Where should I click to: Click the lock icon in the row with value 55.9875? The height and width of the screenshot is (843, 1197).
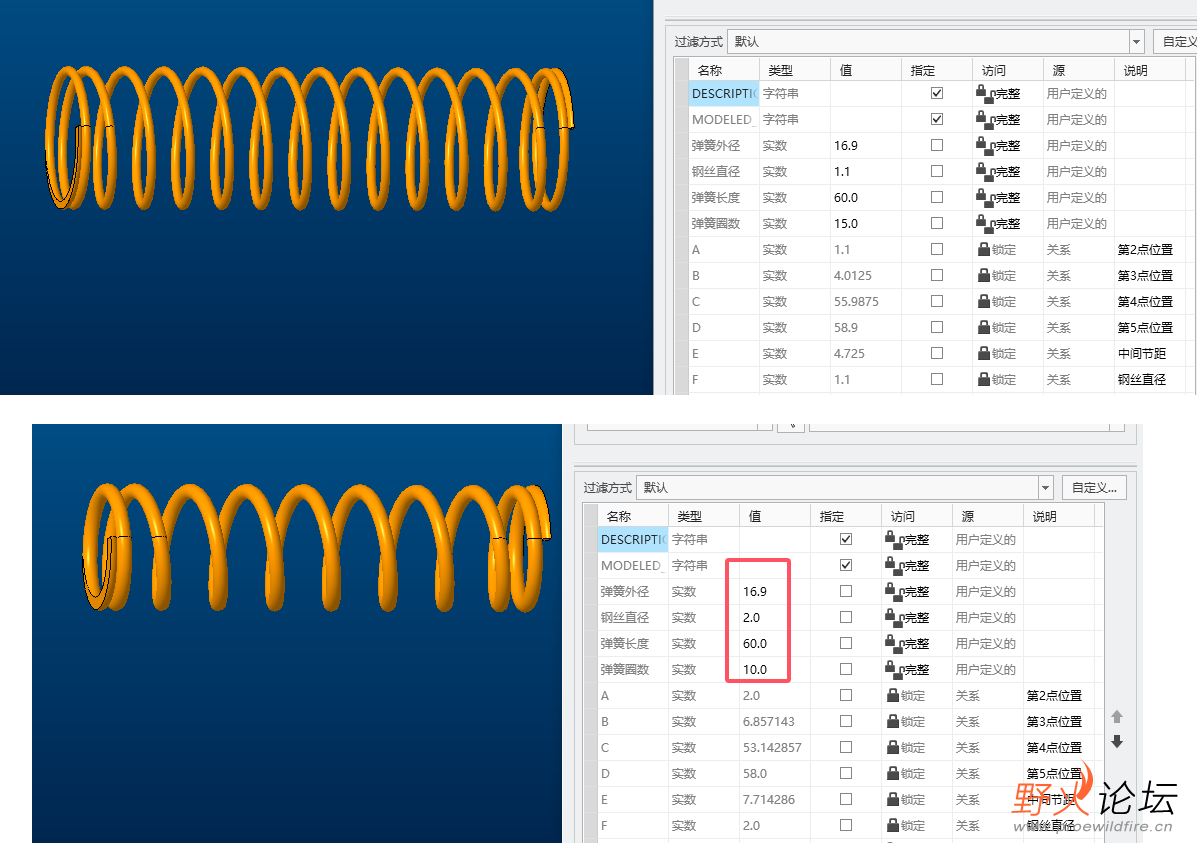coord(984,301)
